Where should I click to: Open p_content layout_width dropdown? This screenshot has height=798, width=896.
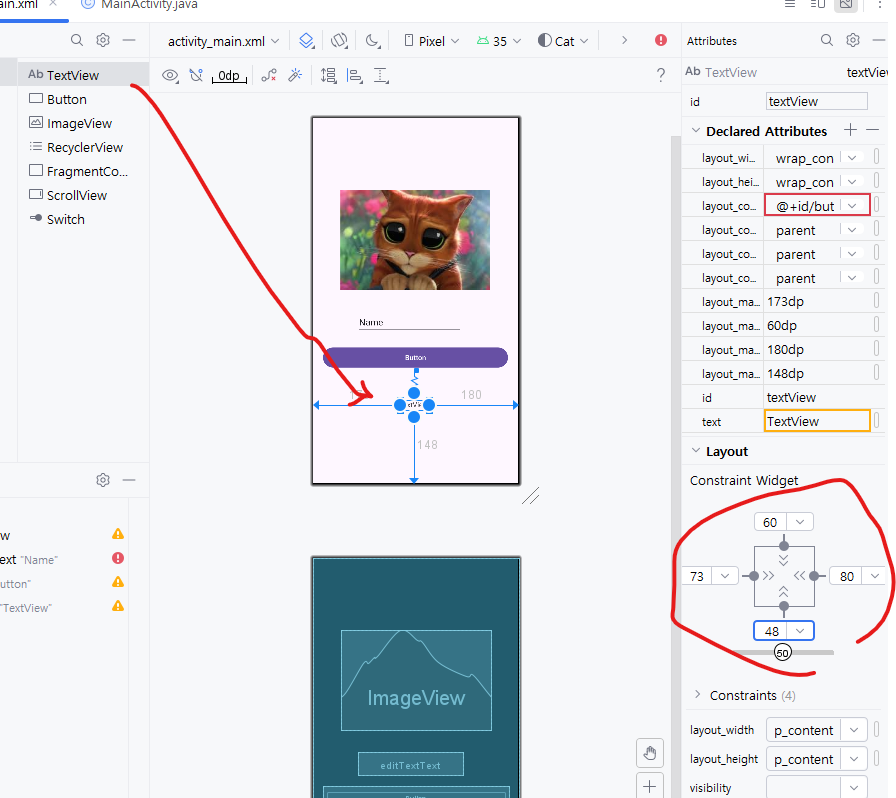pos(854,730)
